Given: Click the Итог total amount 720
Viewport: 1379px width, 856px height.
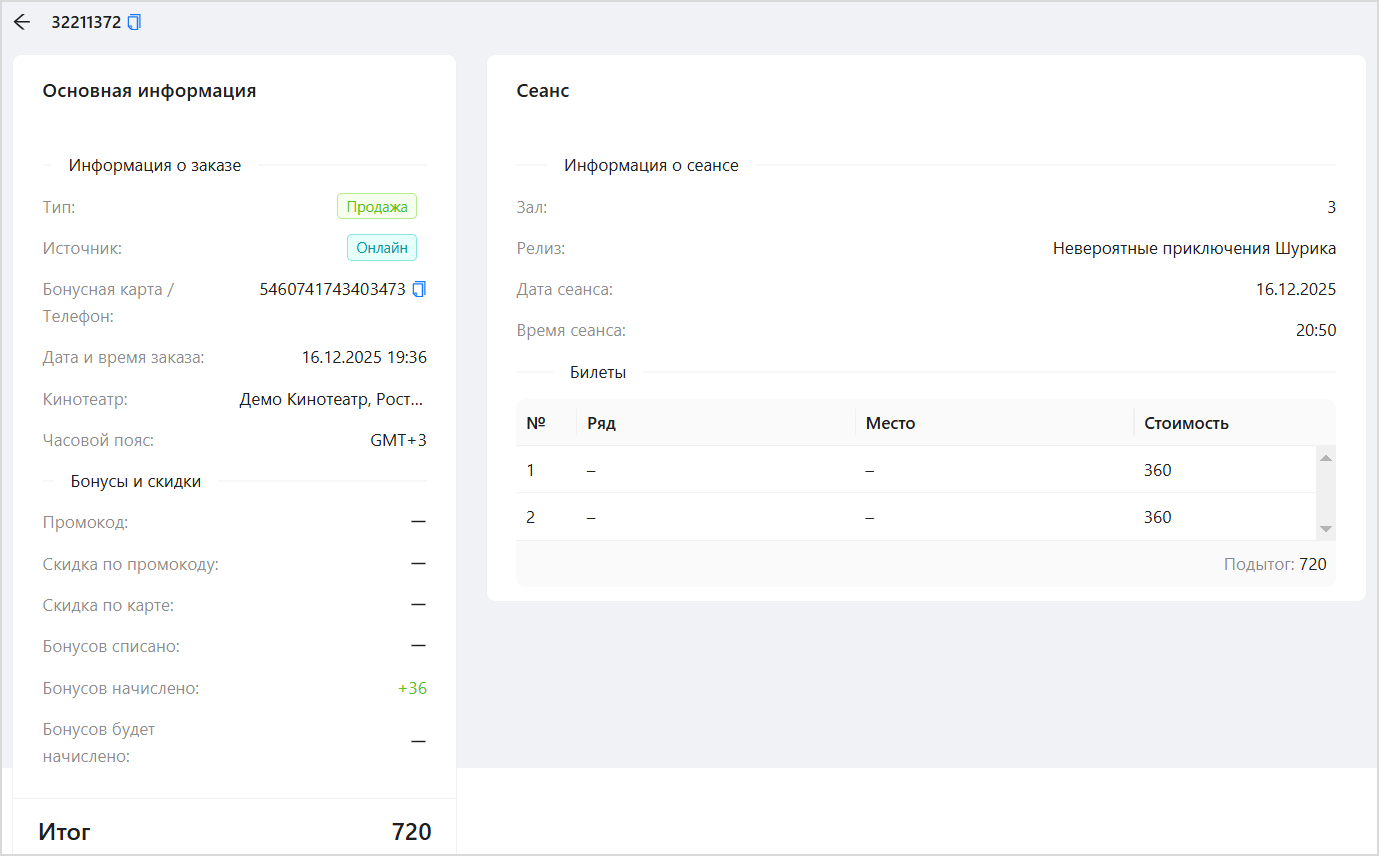Looking at the screenshot, I should click(x=411, y=832).
